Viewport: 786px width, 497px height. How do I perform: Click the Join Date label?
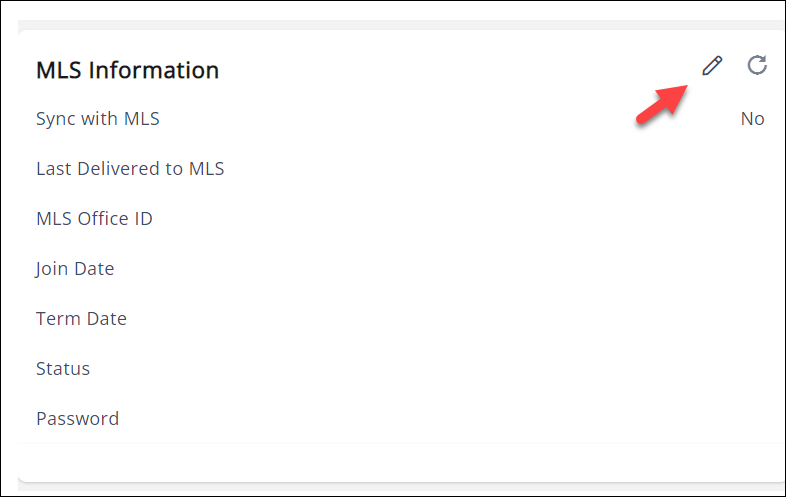pyautogui.click(x=75, y=269)
